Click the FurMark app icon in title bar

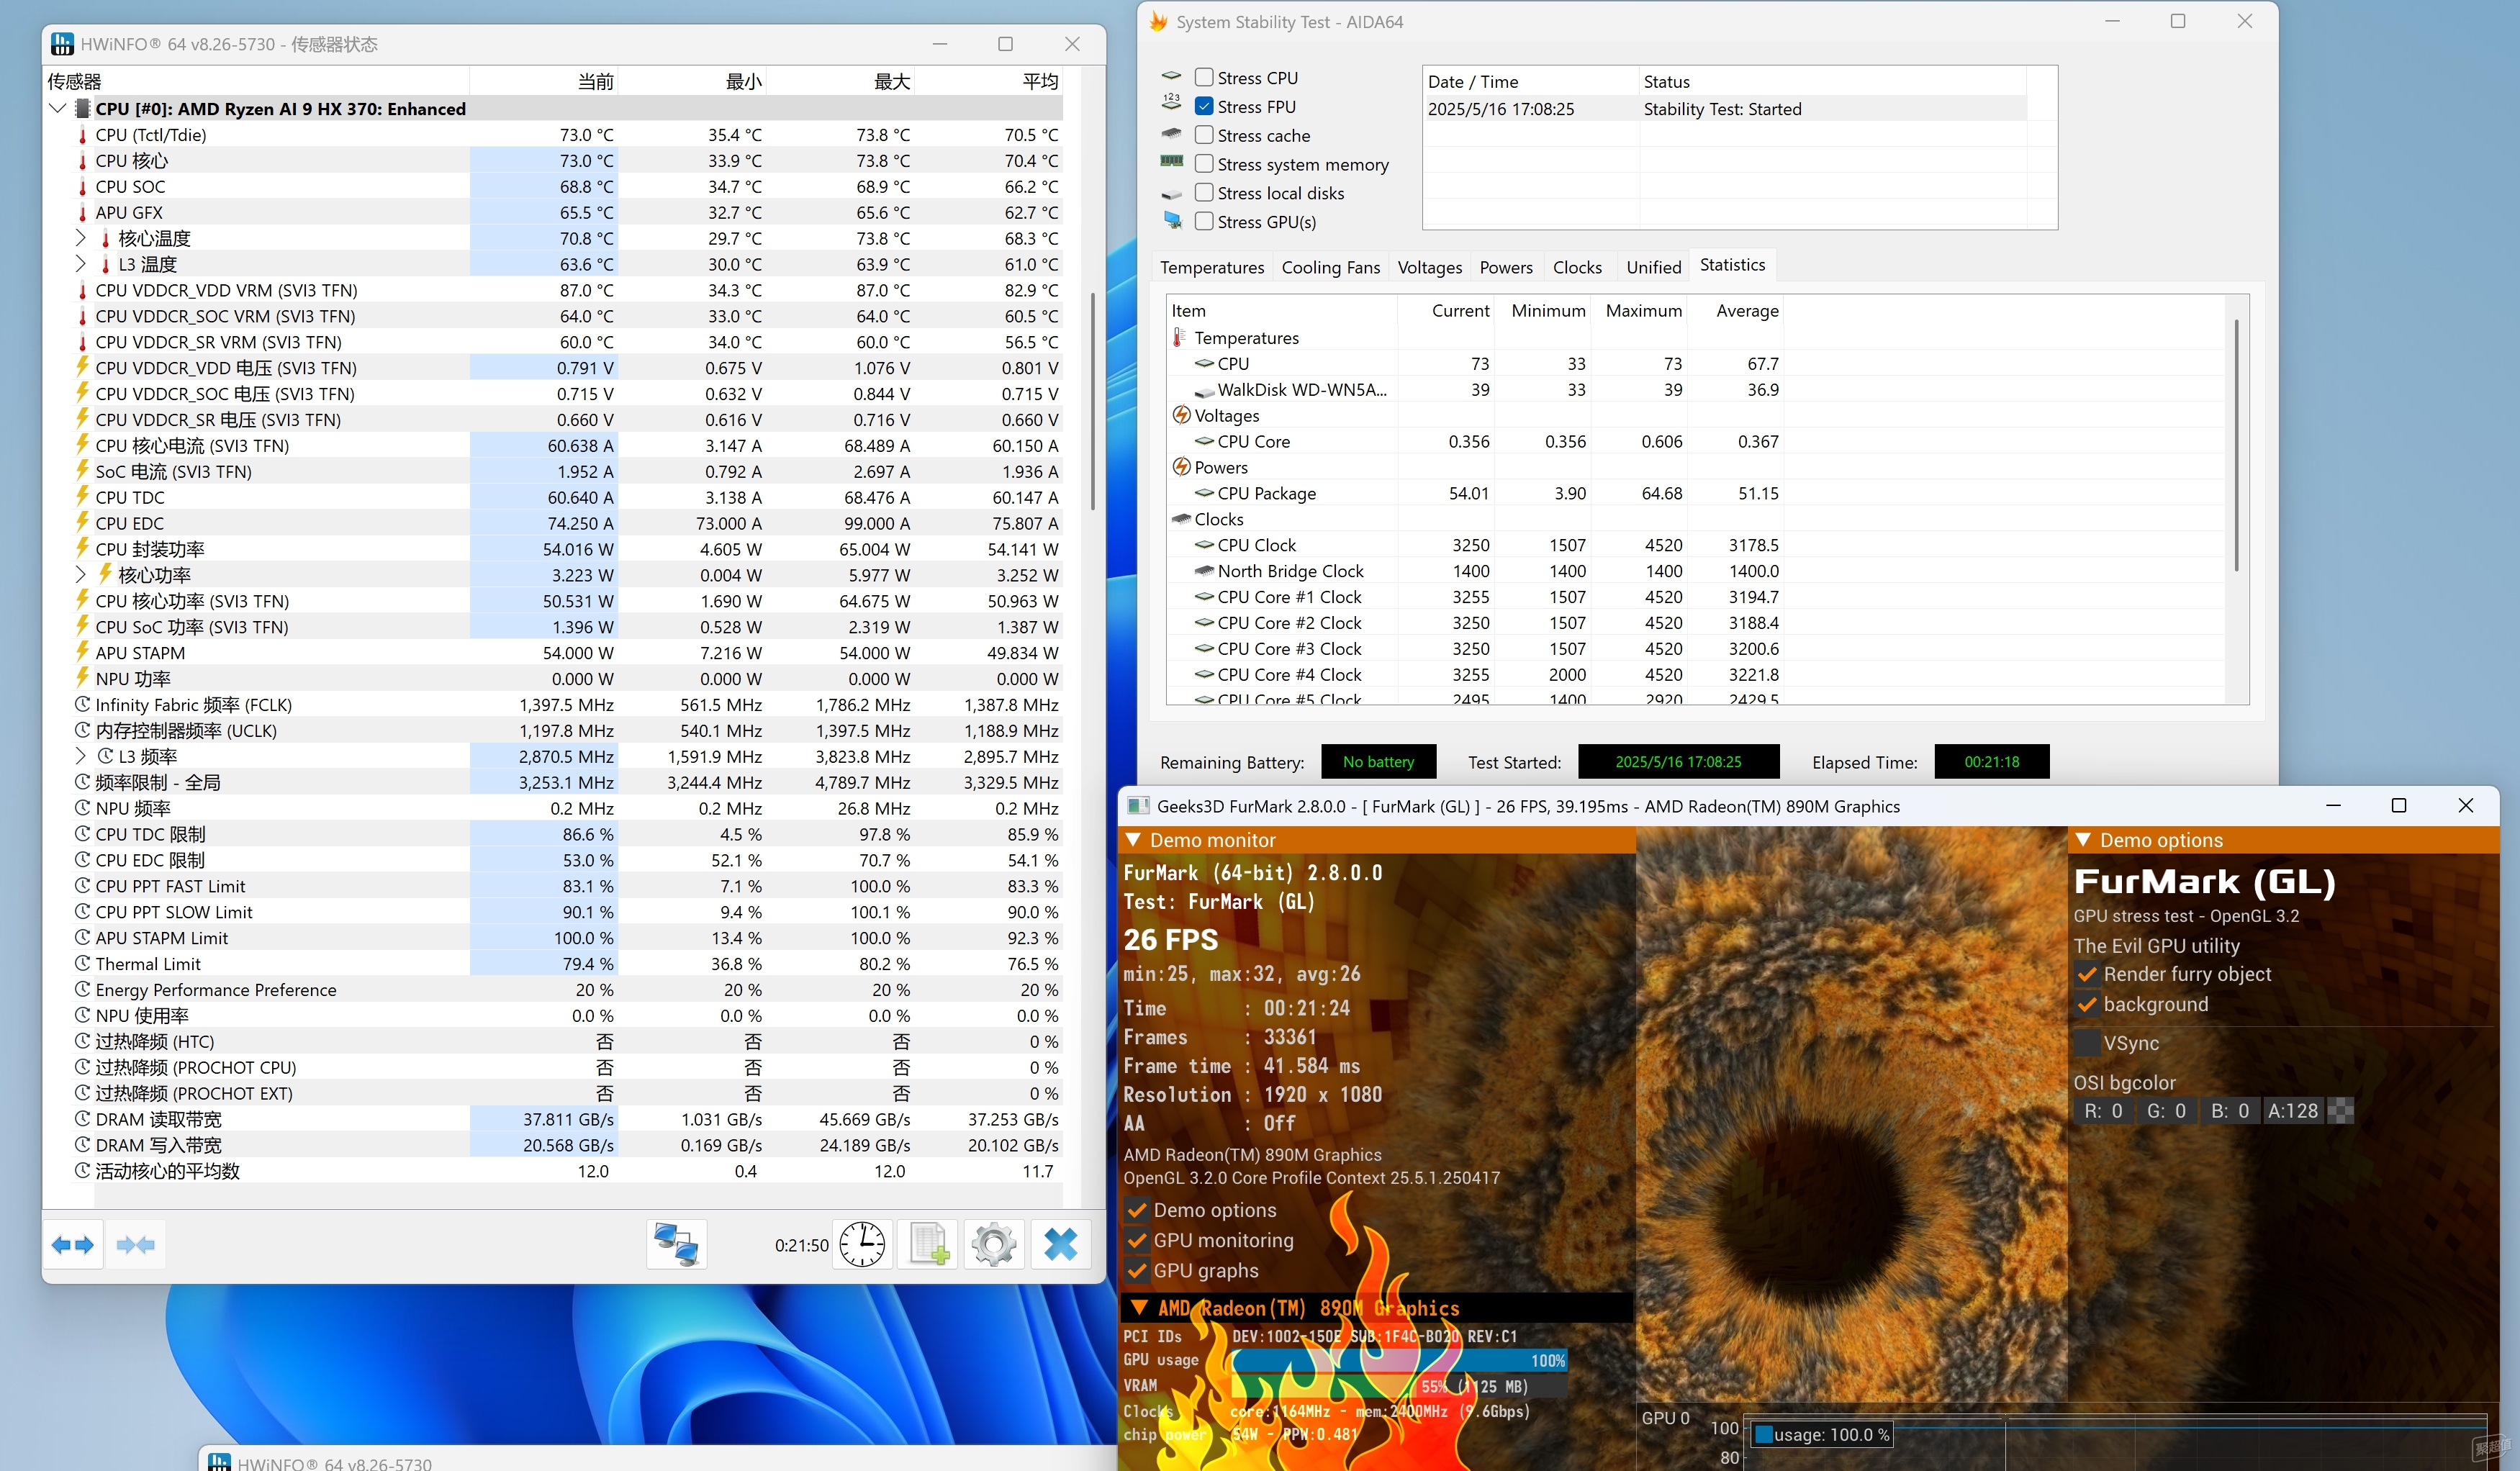point(1137,806)
